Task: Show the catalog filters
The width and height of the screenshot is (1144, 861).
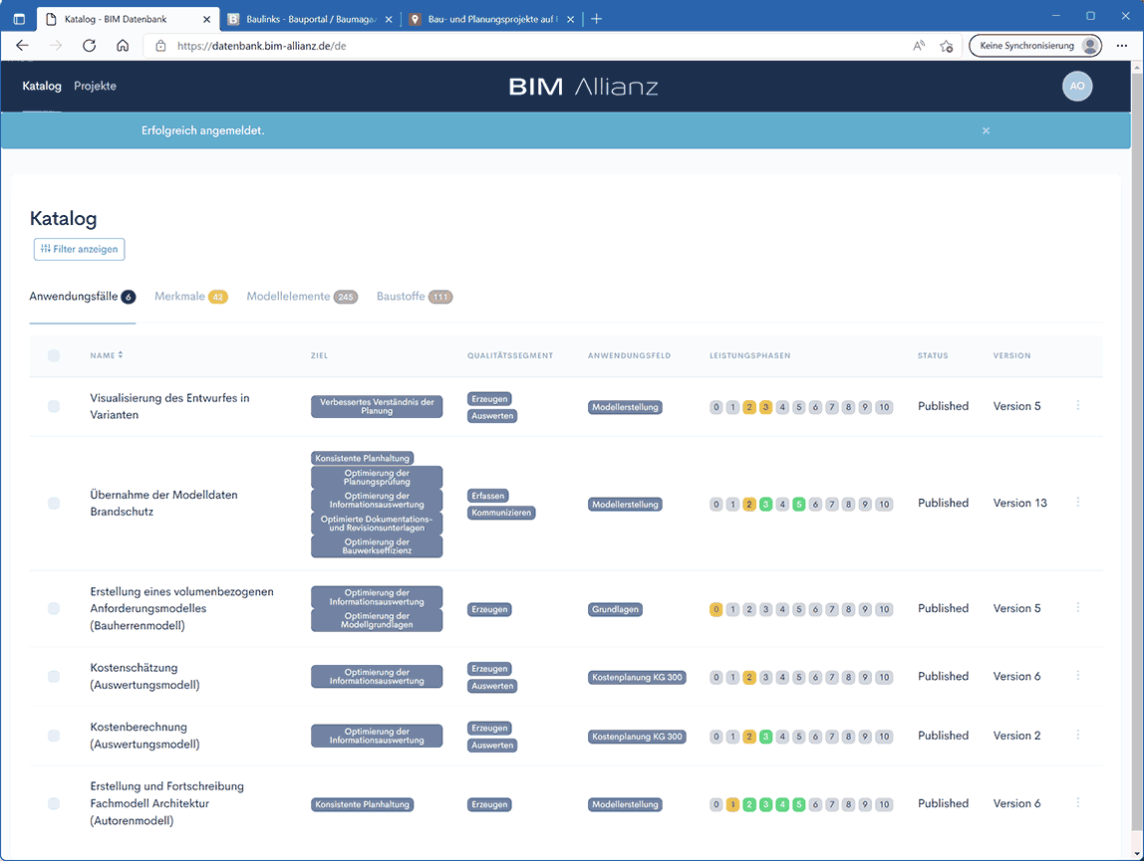Action: [x=79, y=250]
